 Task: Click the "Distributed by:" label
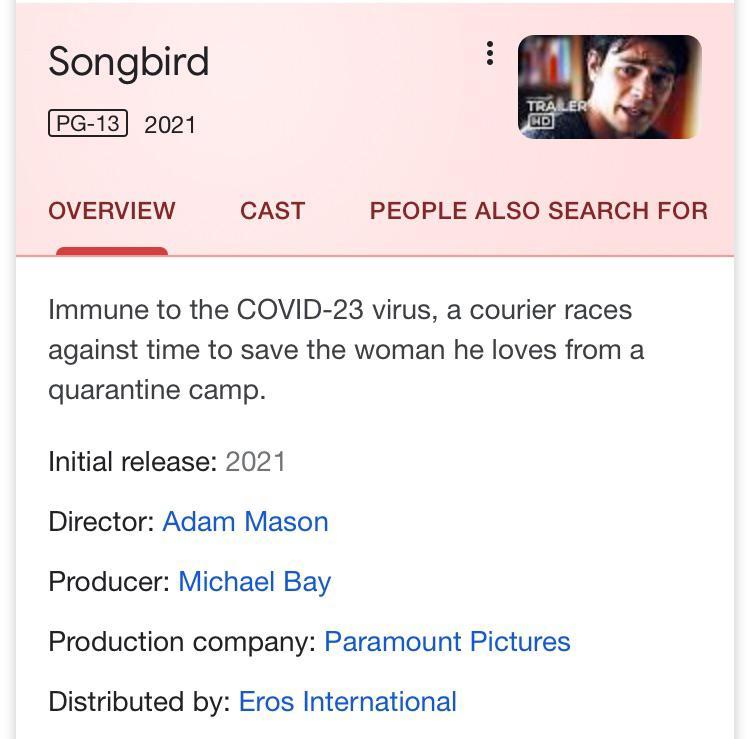tap(139, 701)
